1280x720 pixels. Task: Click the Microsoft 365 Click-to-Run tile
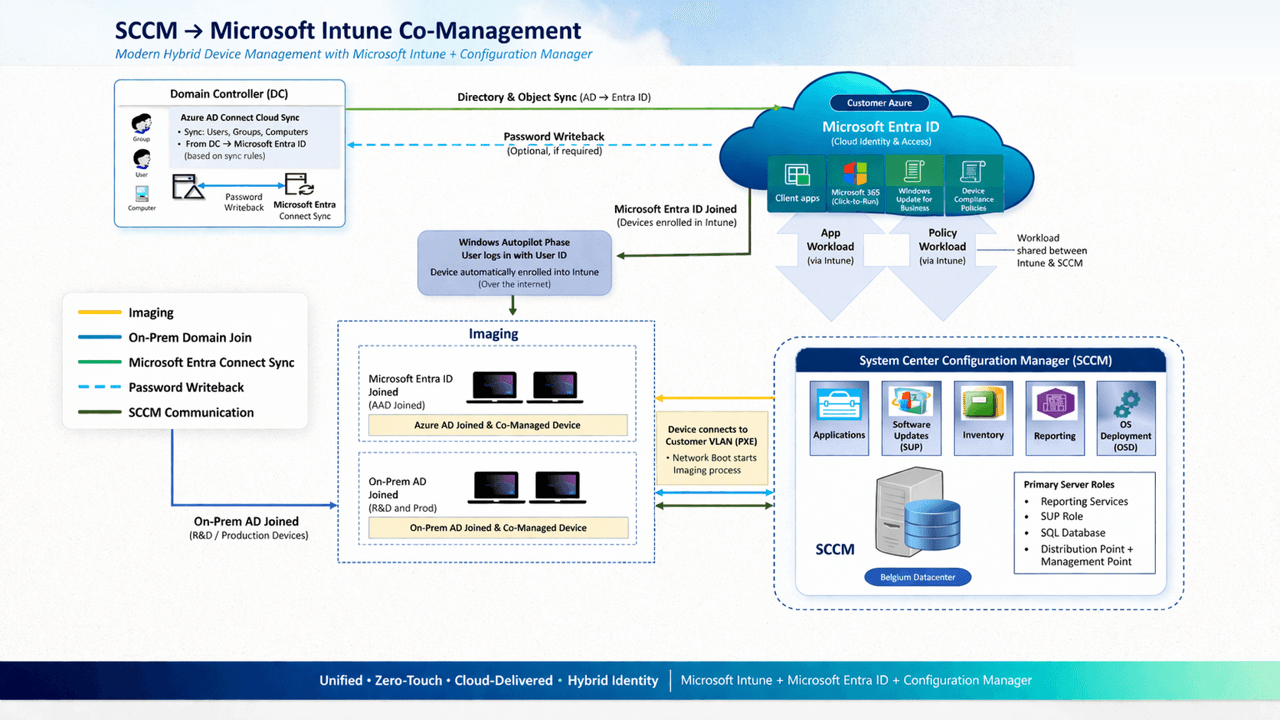tap(855, 182)
